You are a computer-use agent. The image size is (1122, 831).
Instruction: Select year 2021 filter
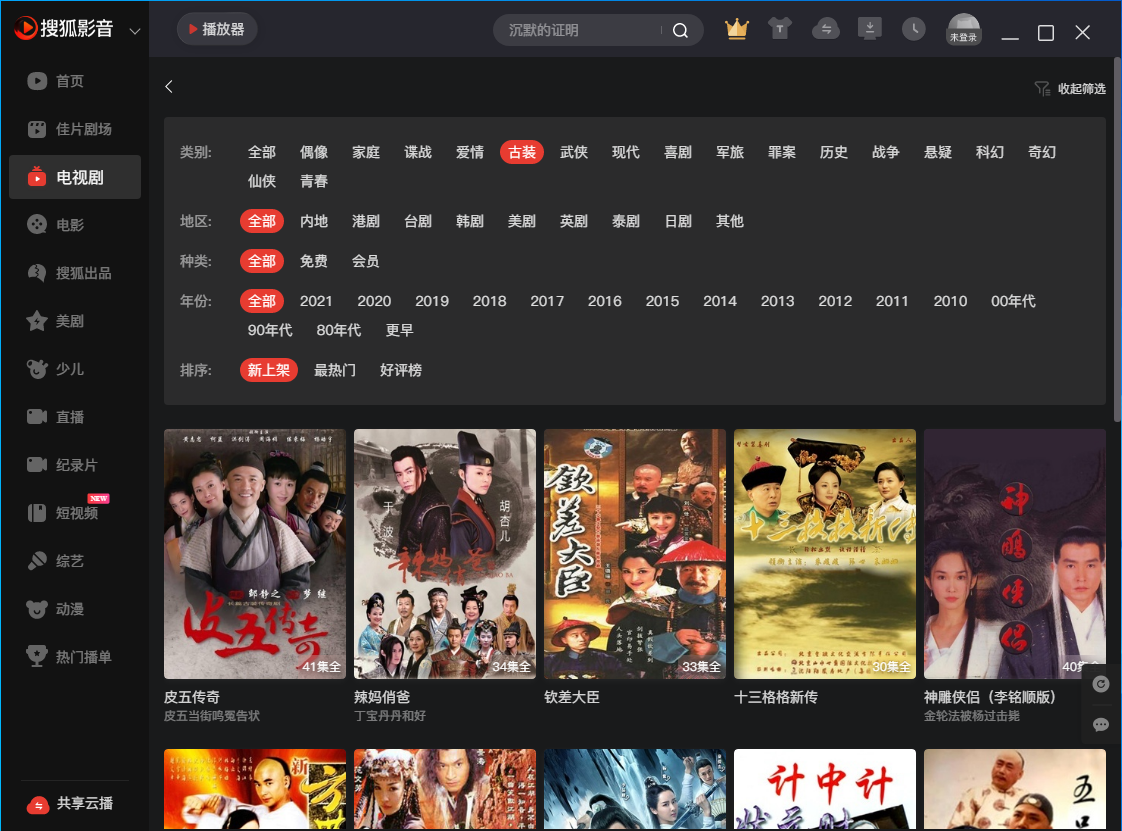click(x=316, y=301)
